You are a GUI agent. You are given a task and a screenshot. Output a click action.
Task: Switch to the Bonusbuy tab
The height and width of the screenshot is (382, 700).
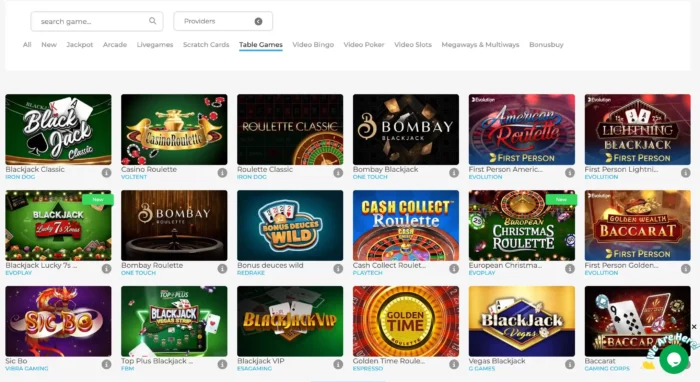(546, 45)
